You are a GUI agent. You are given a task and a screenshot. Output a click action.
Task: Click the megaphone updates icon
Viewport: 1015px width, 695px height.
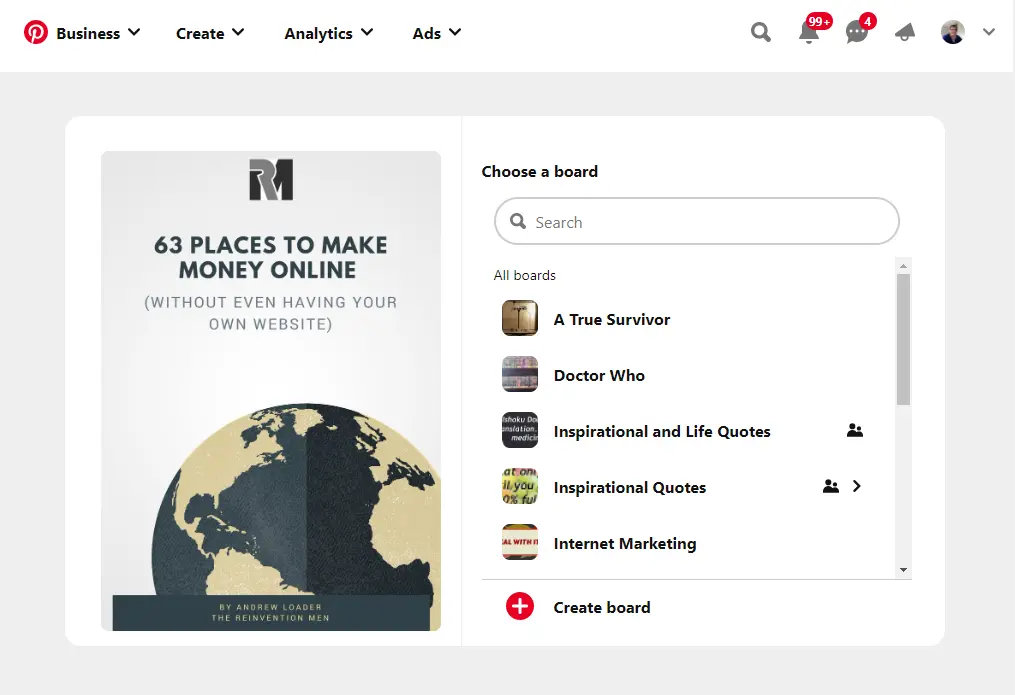coord(905,33)
